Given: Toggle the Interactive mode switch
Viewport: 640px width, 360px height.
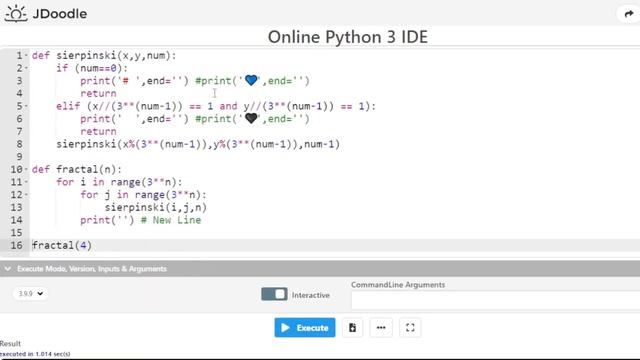Looking at the screenshot, I should [x=274, y=294].
